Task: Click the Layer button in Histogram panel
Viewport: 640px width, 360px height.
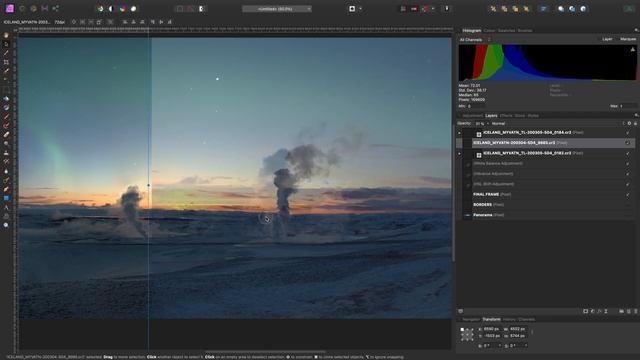Action: pyautogui.click(x=607, y=39)
